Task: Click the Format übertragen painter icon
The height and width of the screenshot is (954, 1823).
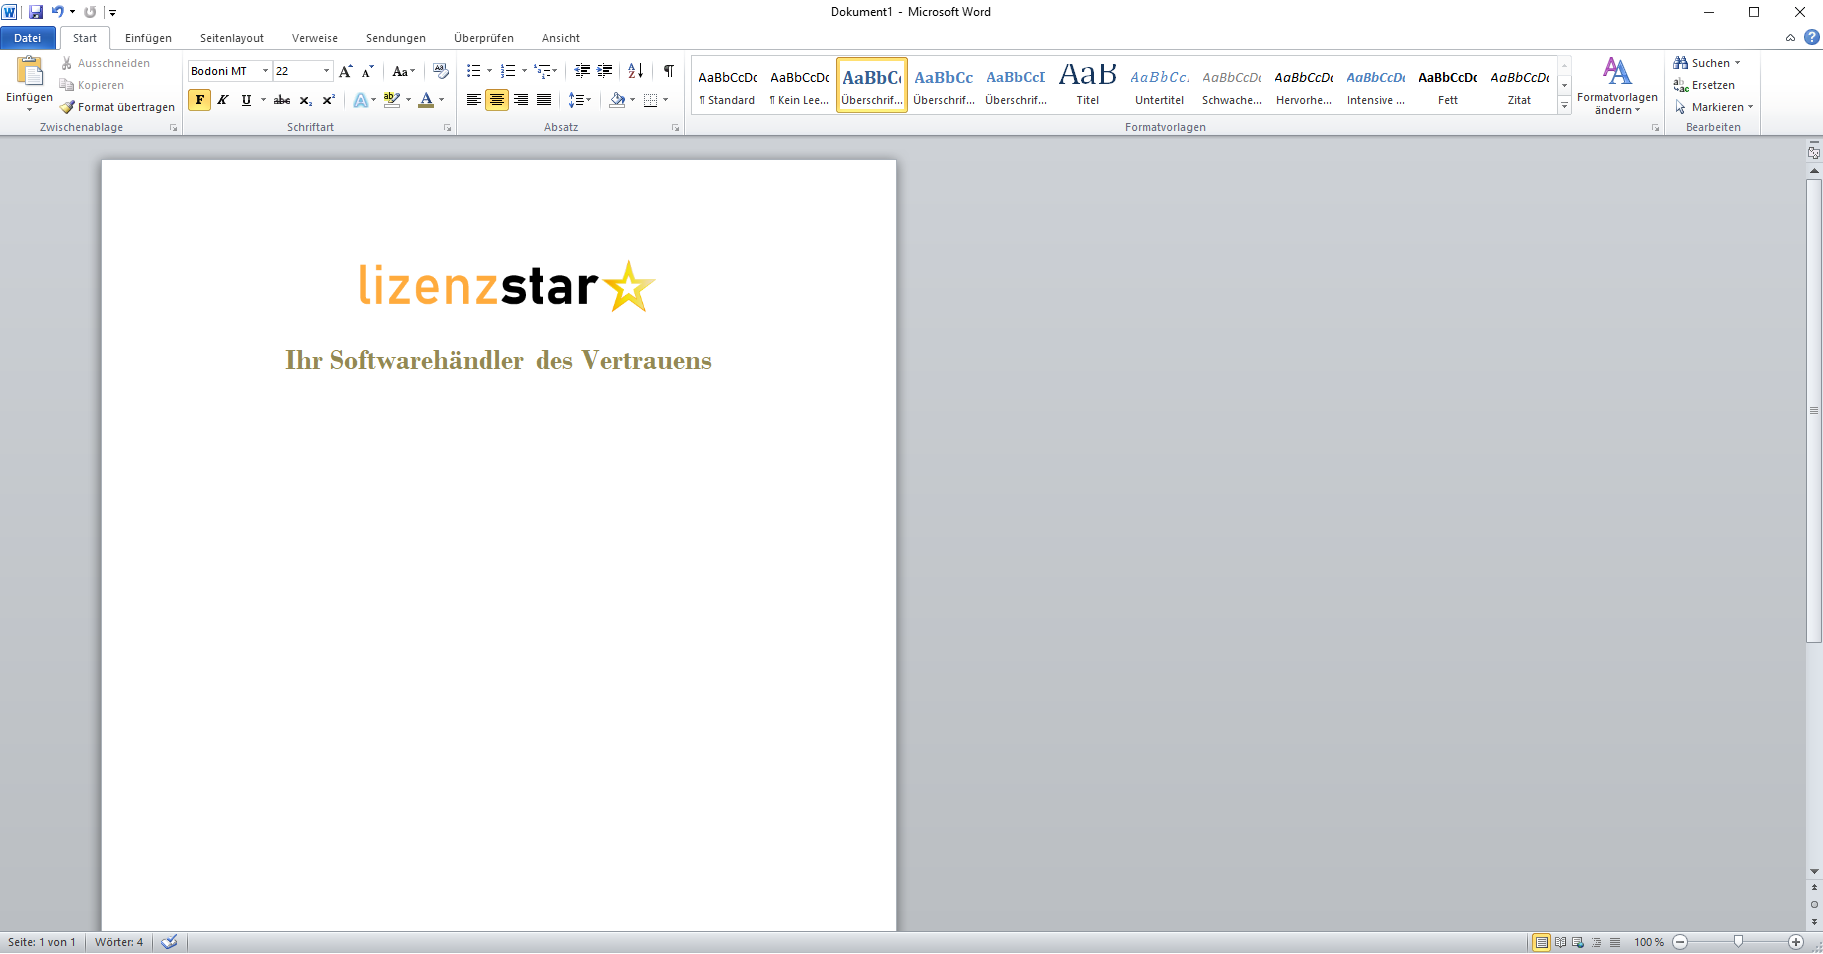Action: (x=68, y=107)
